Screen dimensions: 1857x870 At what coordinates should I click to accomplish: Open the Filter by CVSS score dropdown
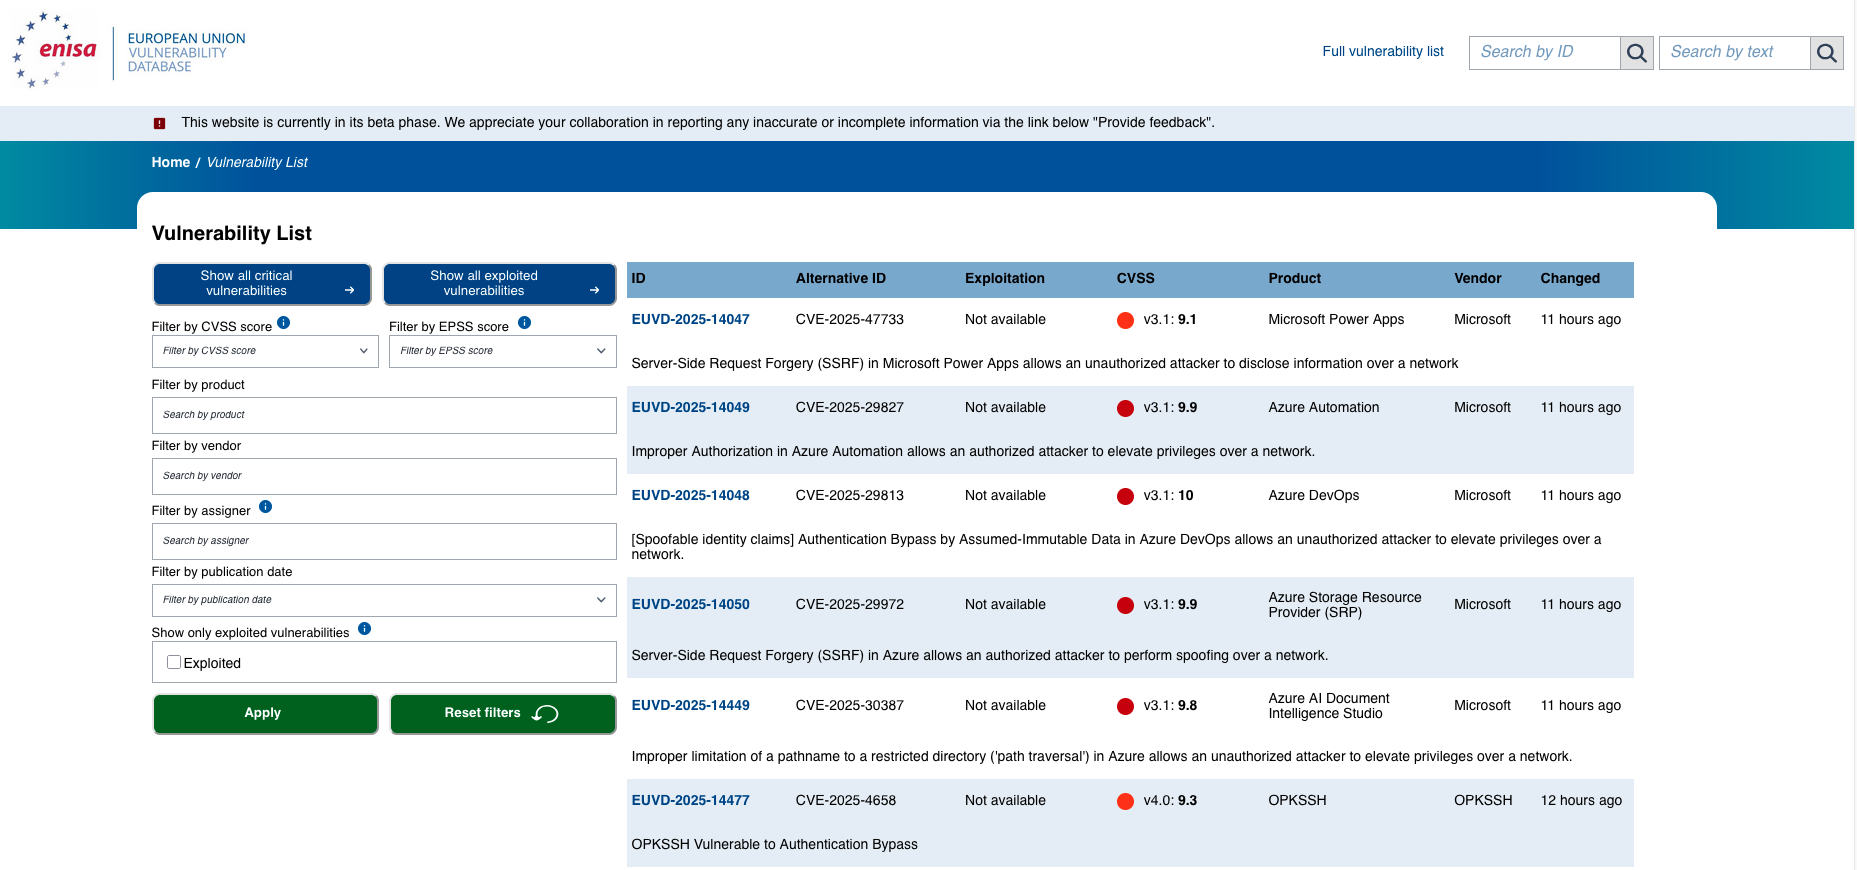[265, 351]
